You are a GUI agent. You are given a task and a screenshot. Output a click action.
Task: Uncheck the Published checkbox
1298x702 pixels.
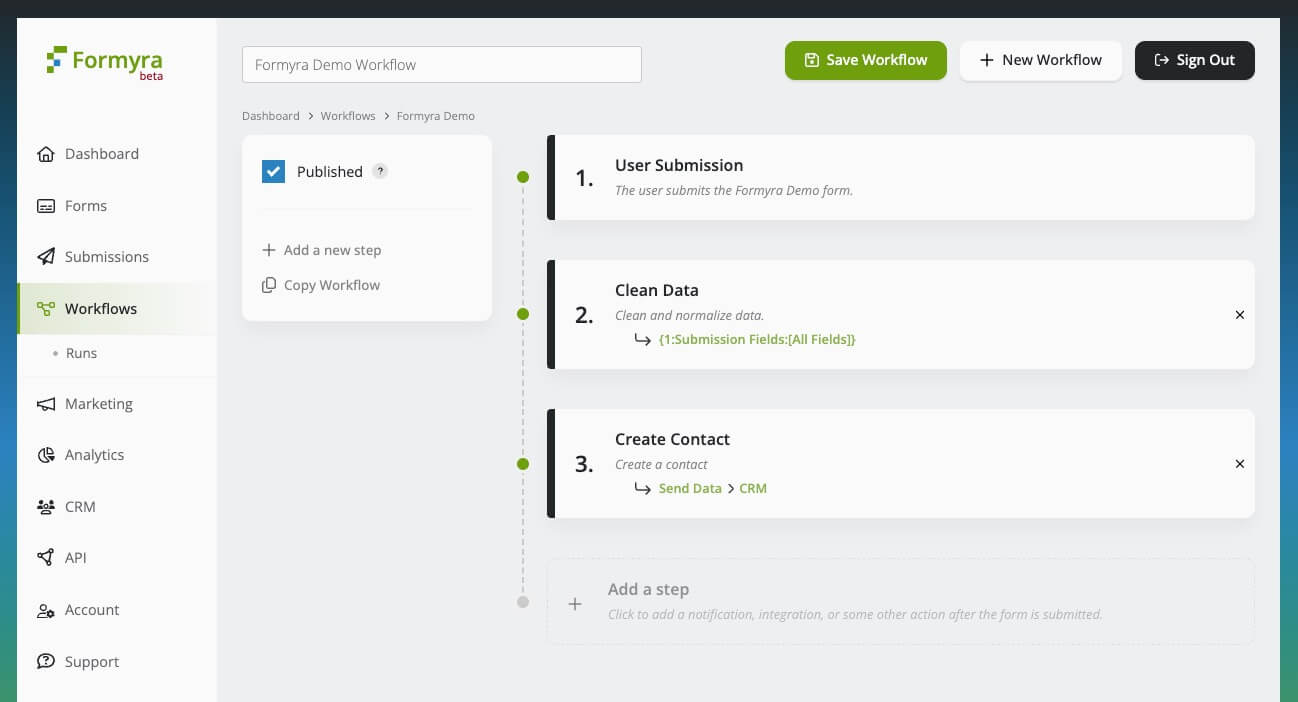click(273, 171)
